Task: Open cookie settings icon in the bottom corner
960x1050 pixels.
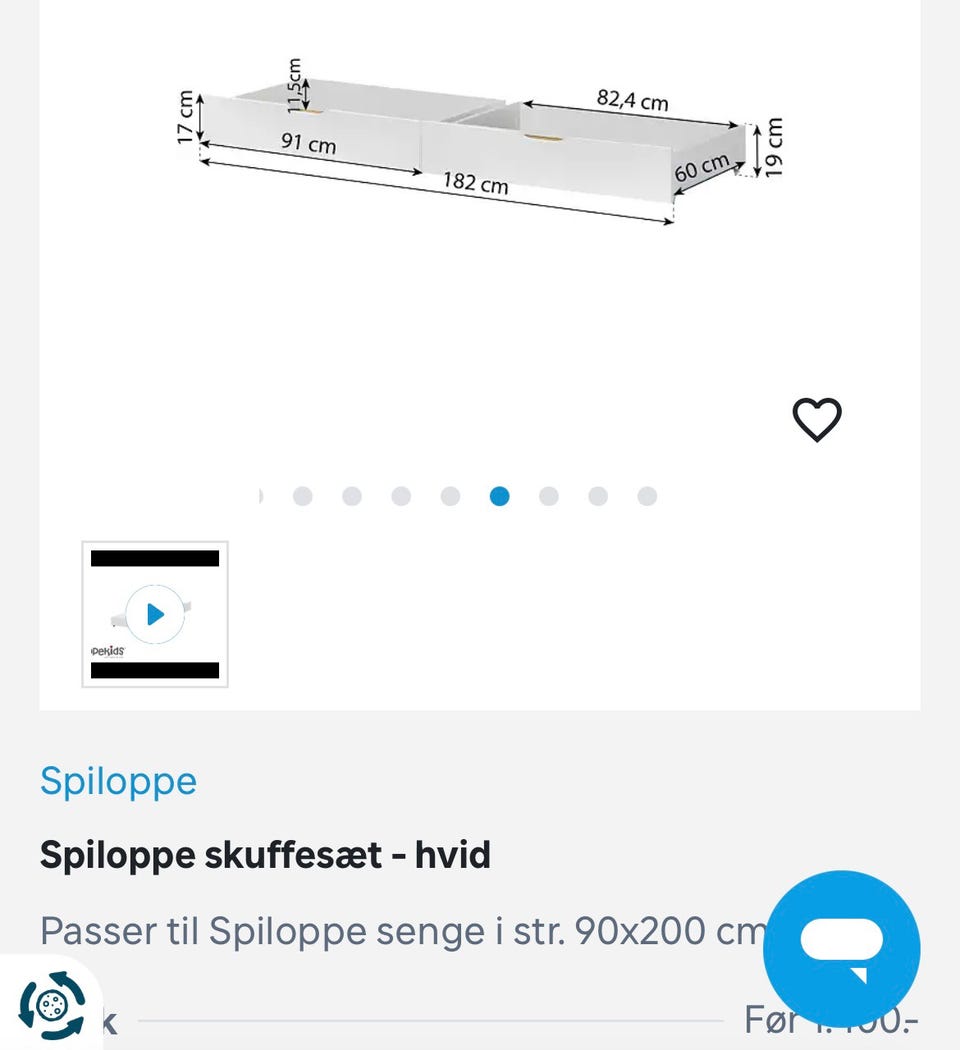Action: point(52,1003)
